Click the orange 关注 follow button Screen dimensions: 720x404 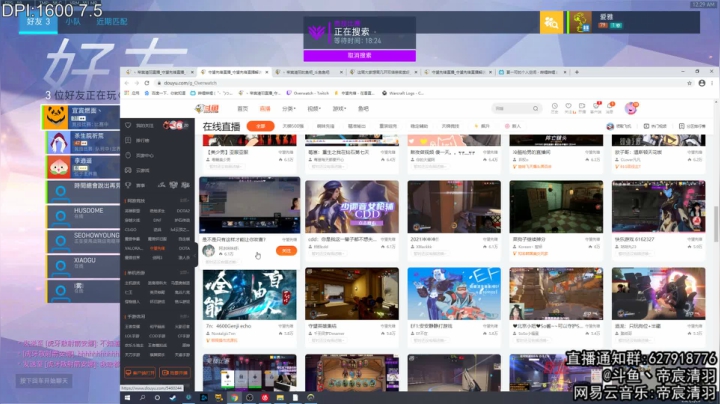(286, 251)
